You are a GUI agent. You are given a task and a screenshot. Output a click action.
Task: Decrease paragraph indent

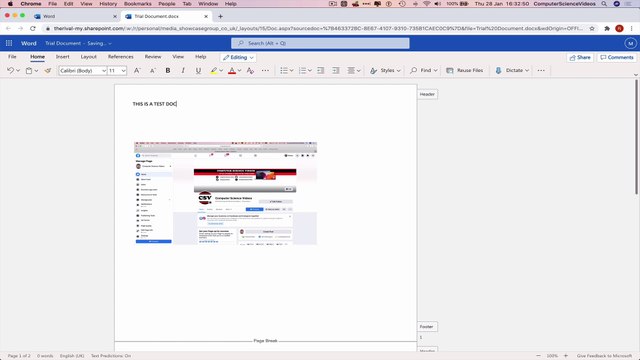click(x=320, y=71)
